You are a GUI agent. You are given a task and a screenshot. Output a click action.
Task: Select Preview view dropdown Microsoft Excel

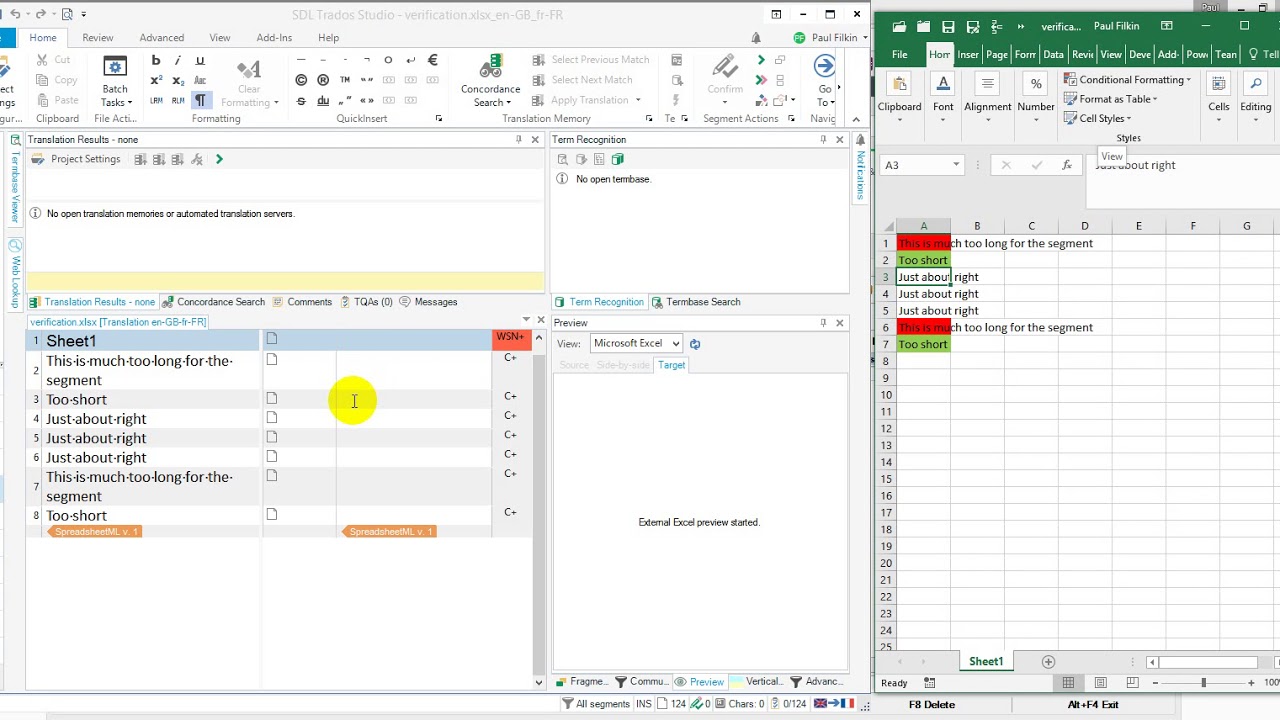click(636, 343)
